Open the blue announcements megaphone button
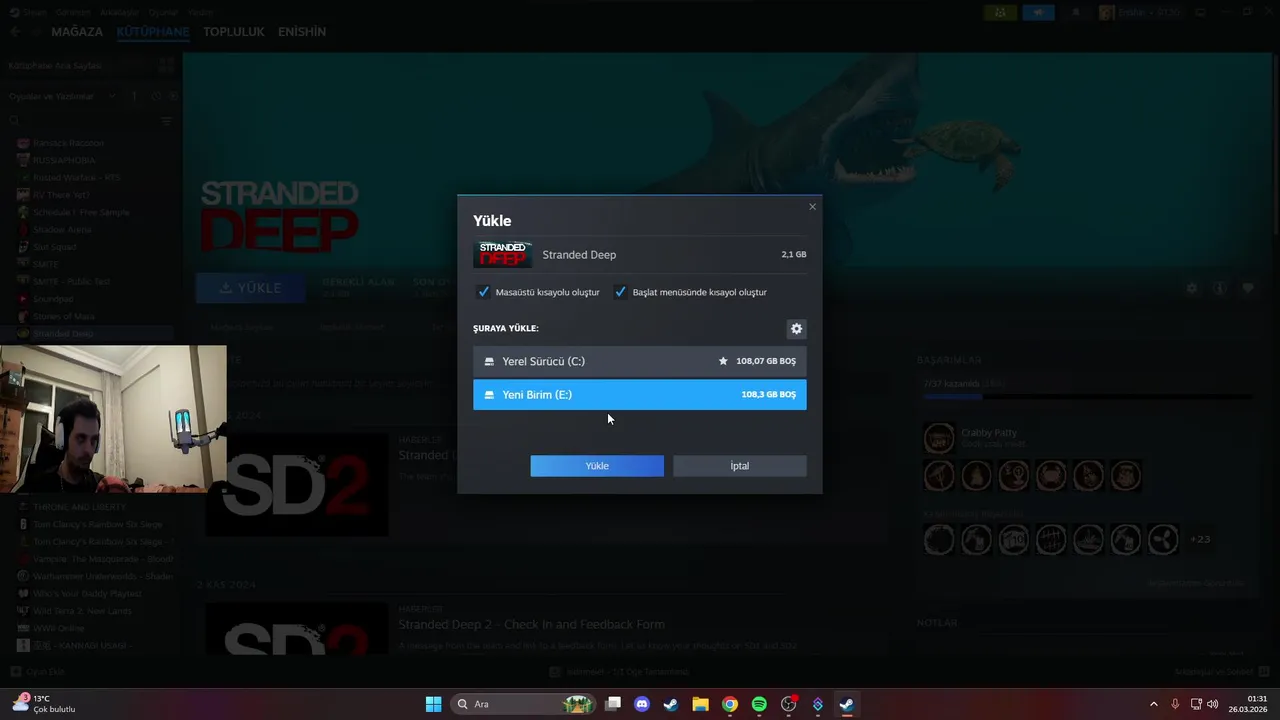 click(x=1038, y=13)
